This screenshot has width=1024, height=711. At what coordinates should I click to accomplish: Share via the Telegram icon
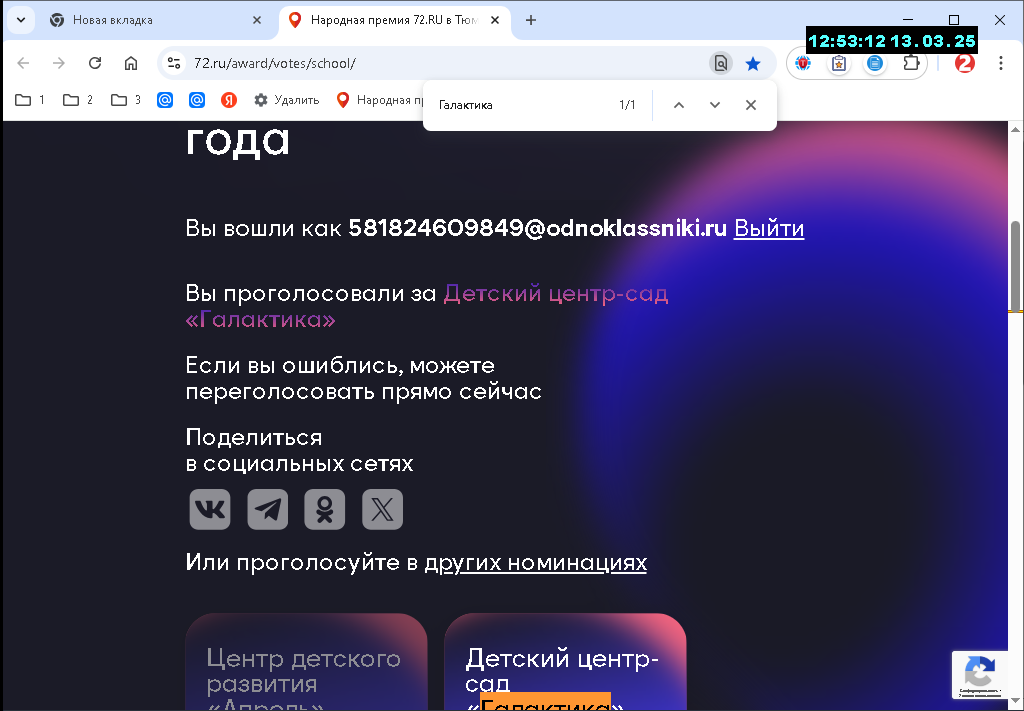point(267,509)
